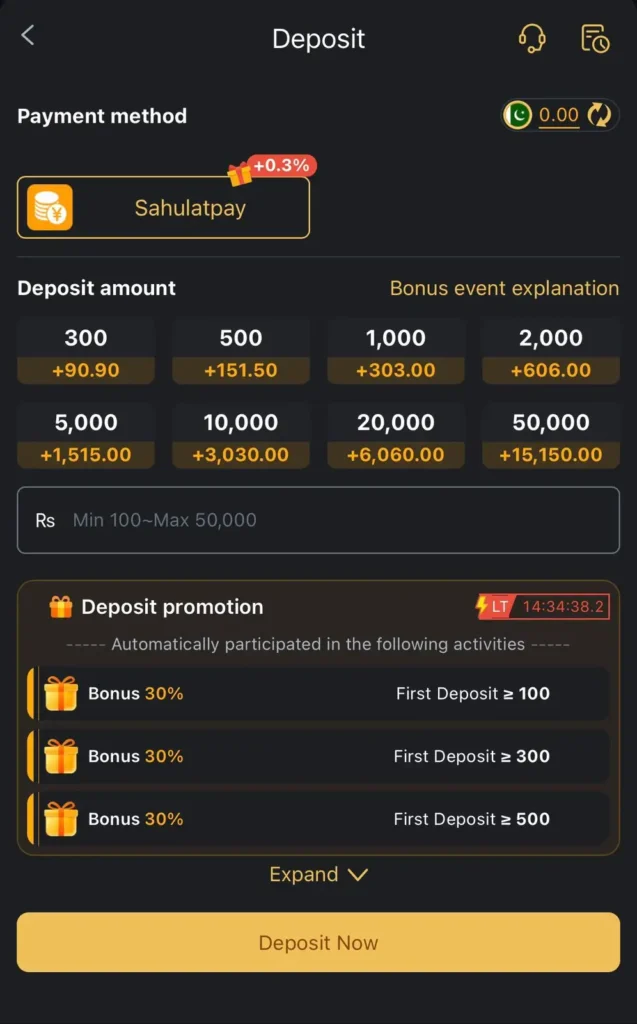
Task: Tap the Pakistan flag currency icon
Action: coord(518,115)
